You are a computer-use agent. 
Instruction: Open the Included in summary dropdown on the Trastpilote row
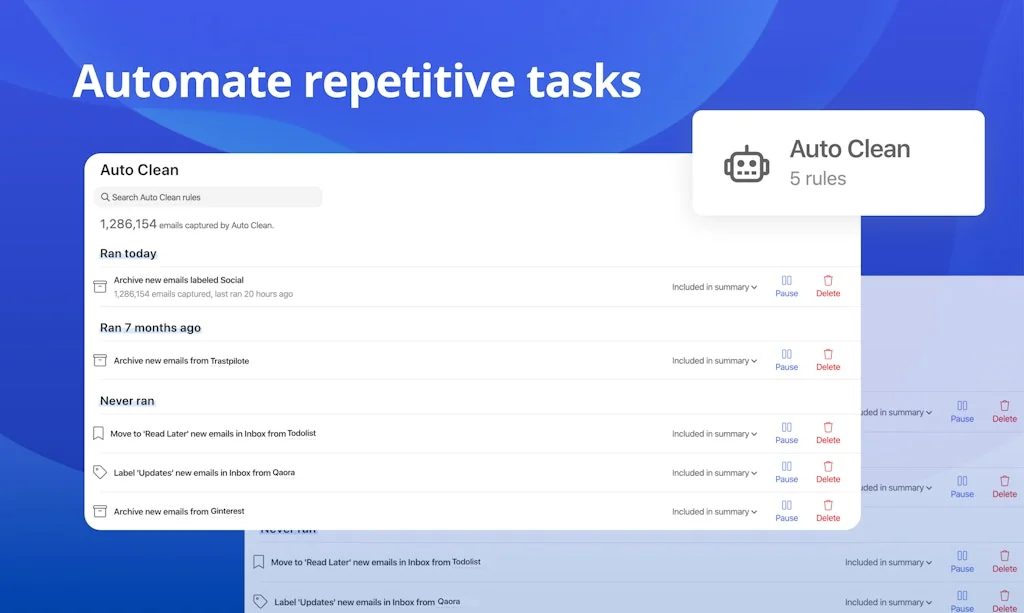[714, 361]
